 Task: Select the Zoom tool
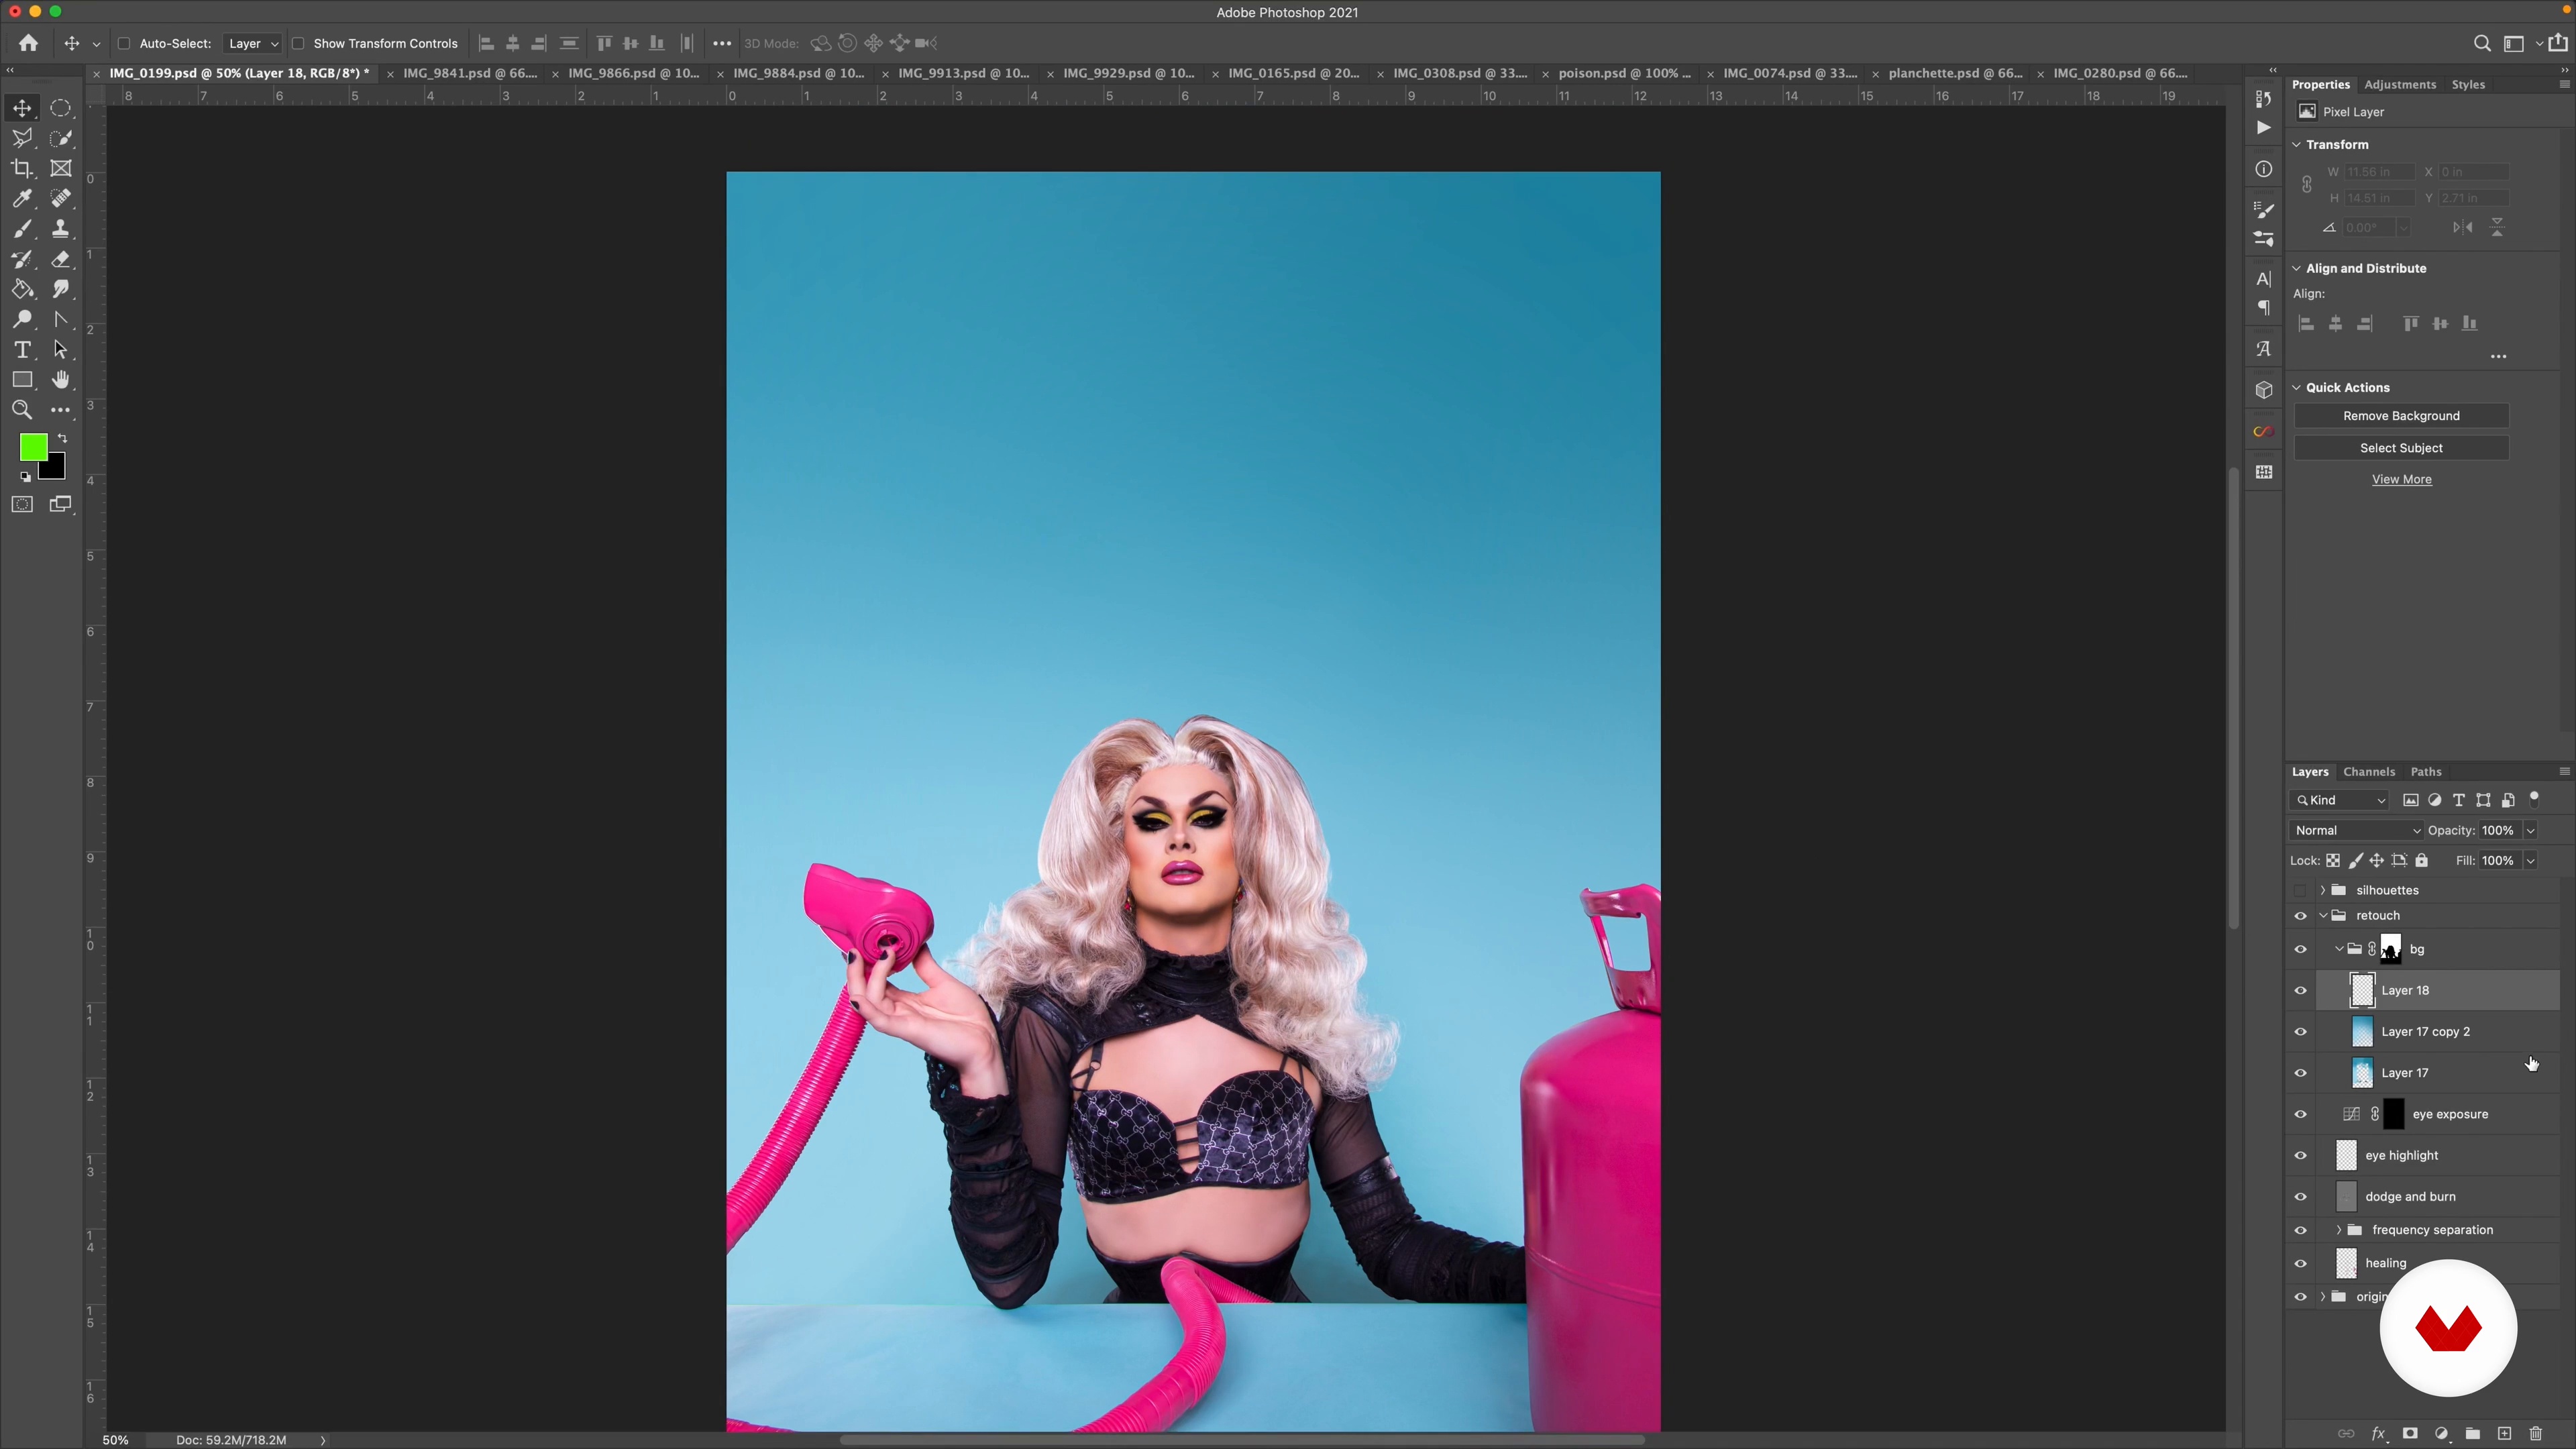(x=22, y=410)
